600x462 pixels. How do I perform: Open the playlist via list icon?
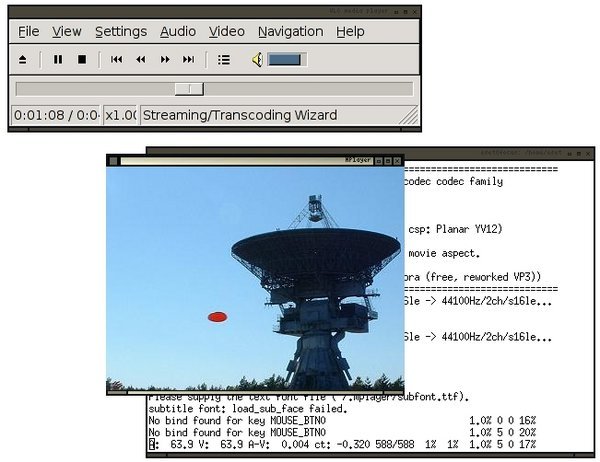[224, 60]
